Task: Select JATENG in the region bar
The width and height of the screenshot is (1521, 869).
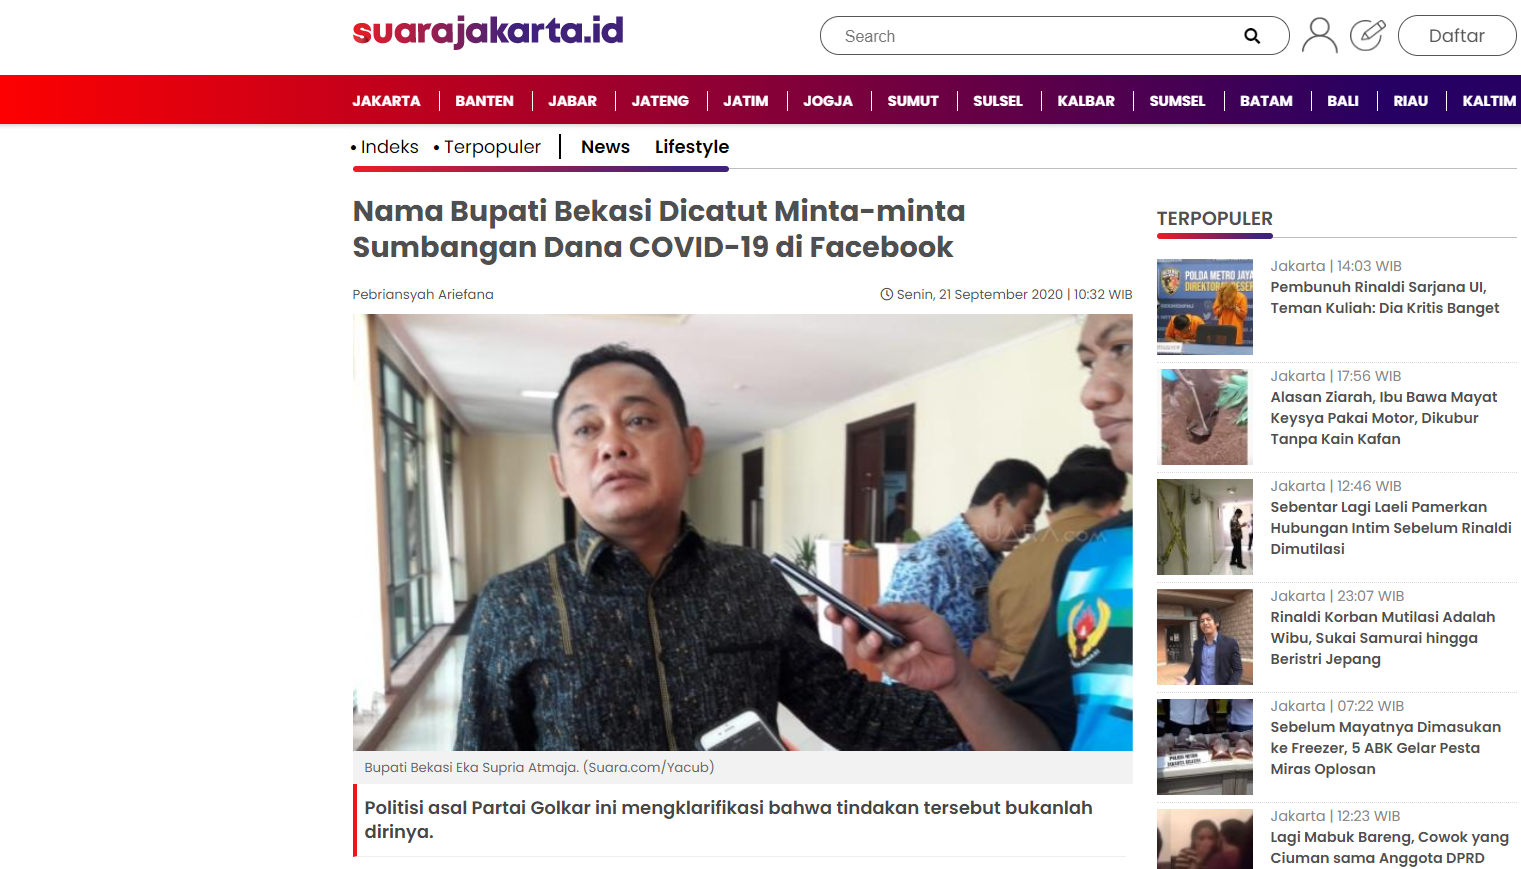Action: (x=660, y=101)
